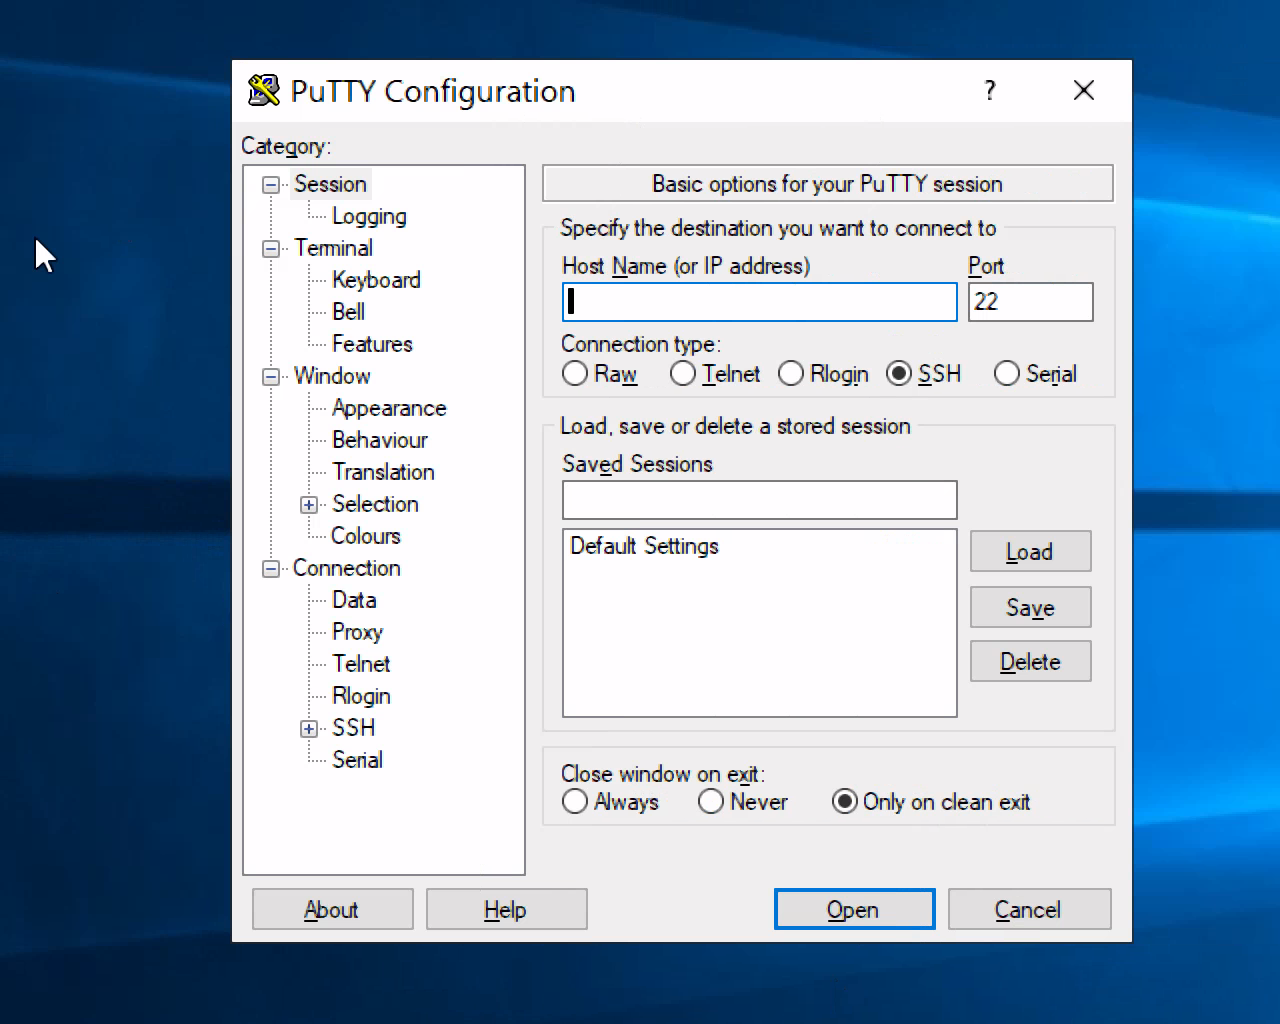This screenshot has width=1280, height=1024.
Task: Click the Open button
Action: coord(854,910)
